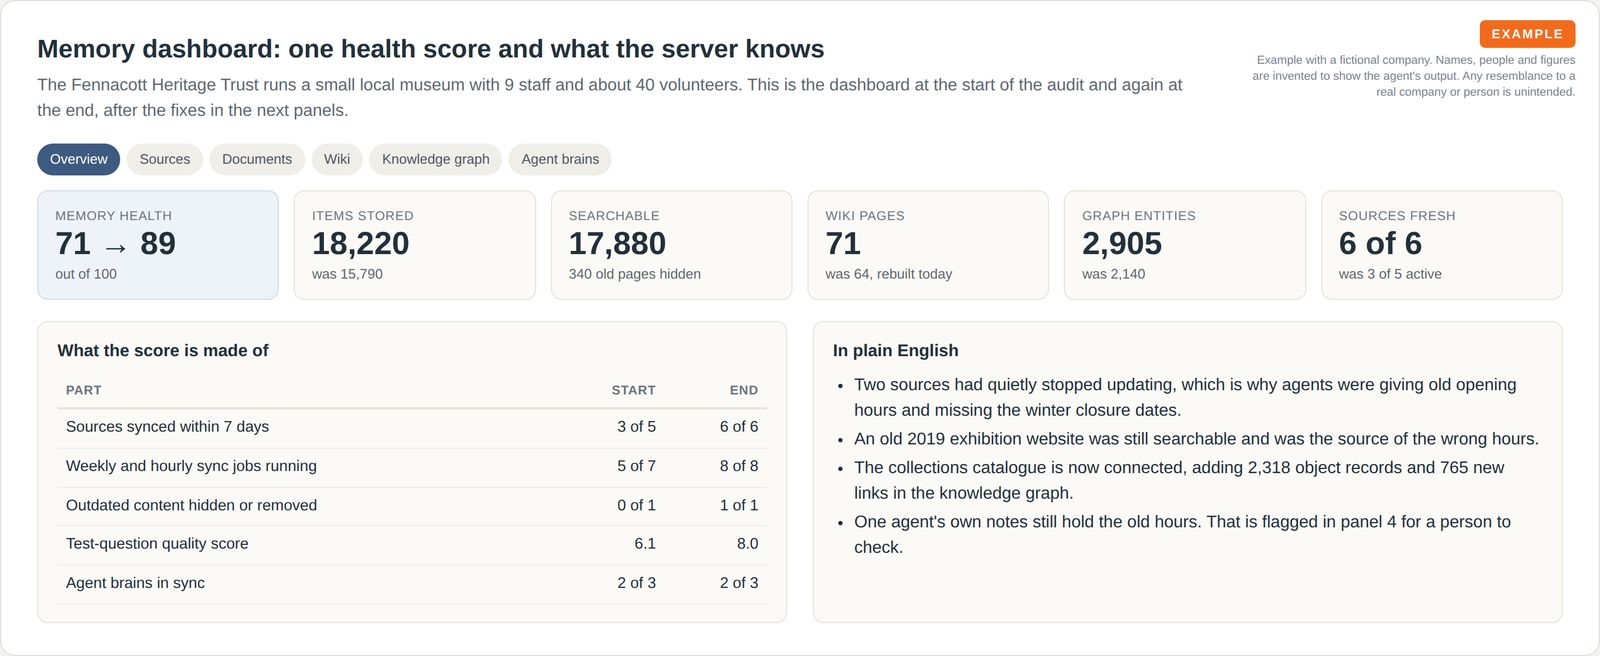The width and height of the screenshot is (1600, 656).
Task: Click 'out of 100' under health score
Action: 86,274
